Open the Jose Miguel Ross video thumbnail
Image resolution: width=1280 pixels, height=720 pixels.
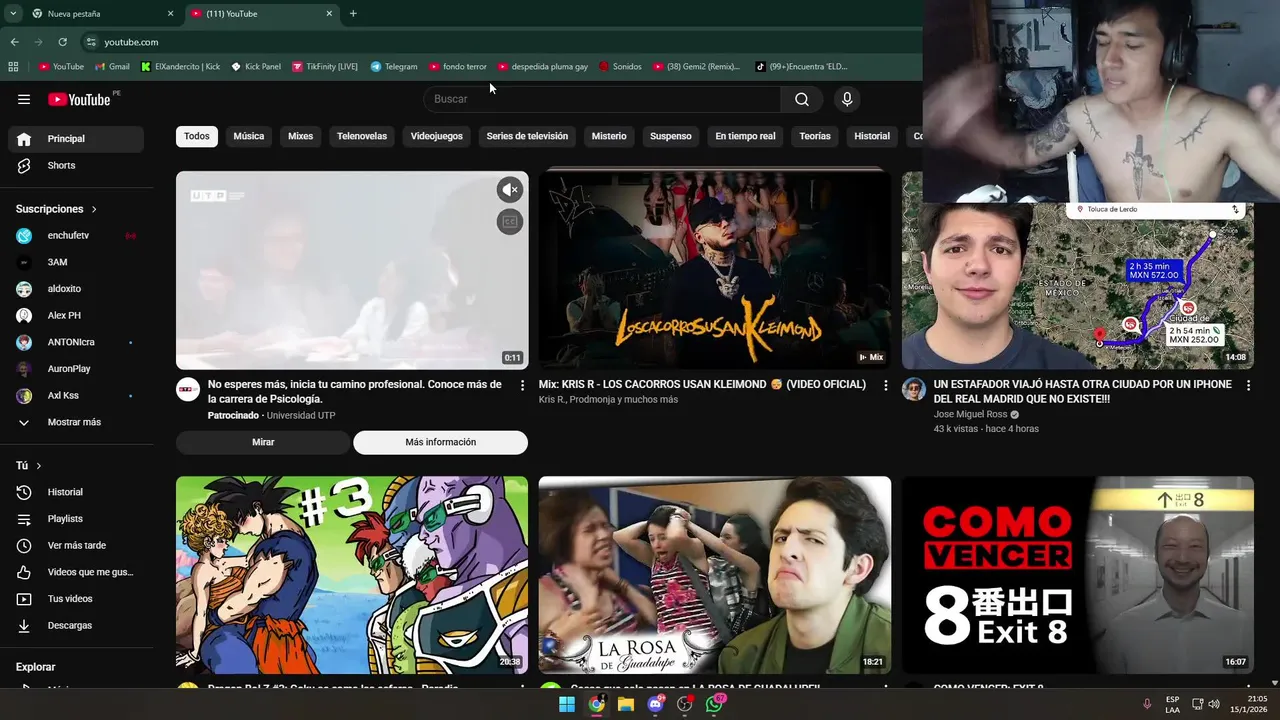click(1078, 287)
